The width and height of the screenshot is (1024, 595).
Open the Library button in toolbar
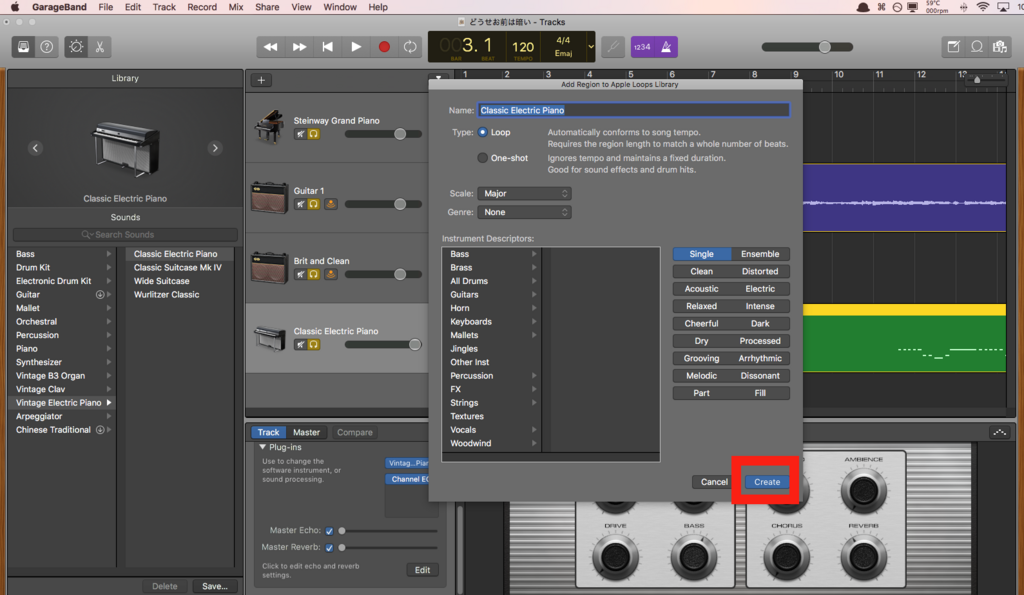click(24, 47)
